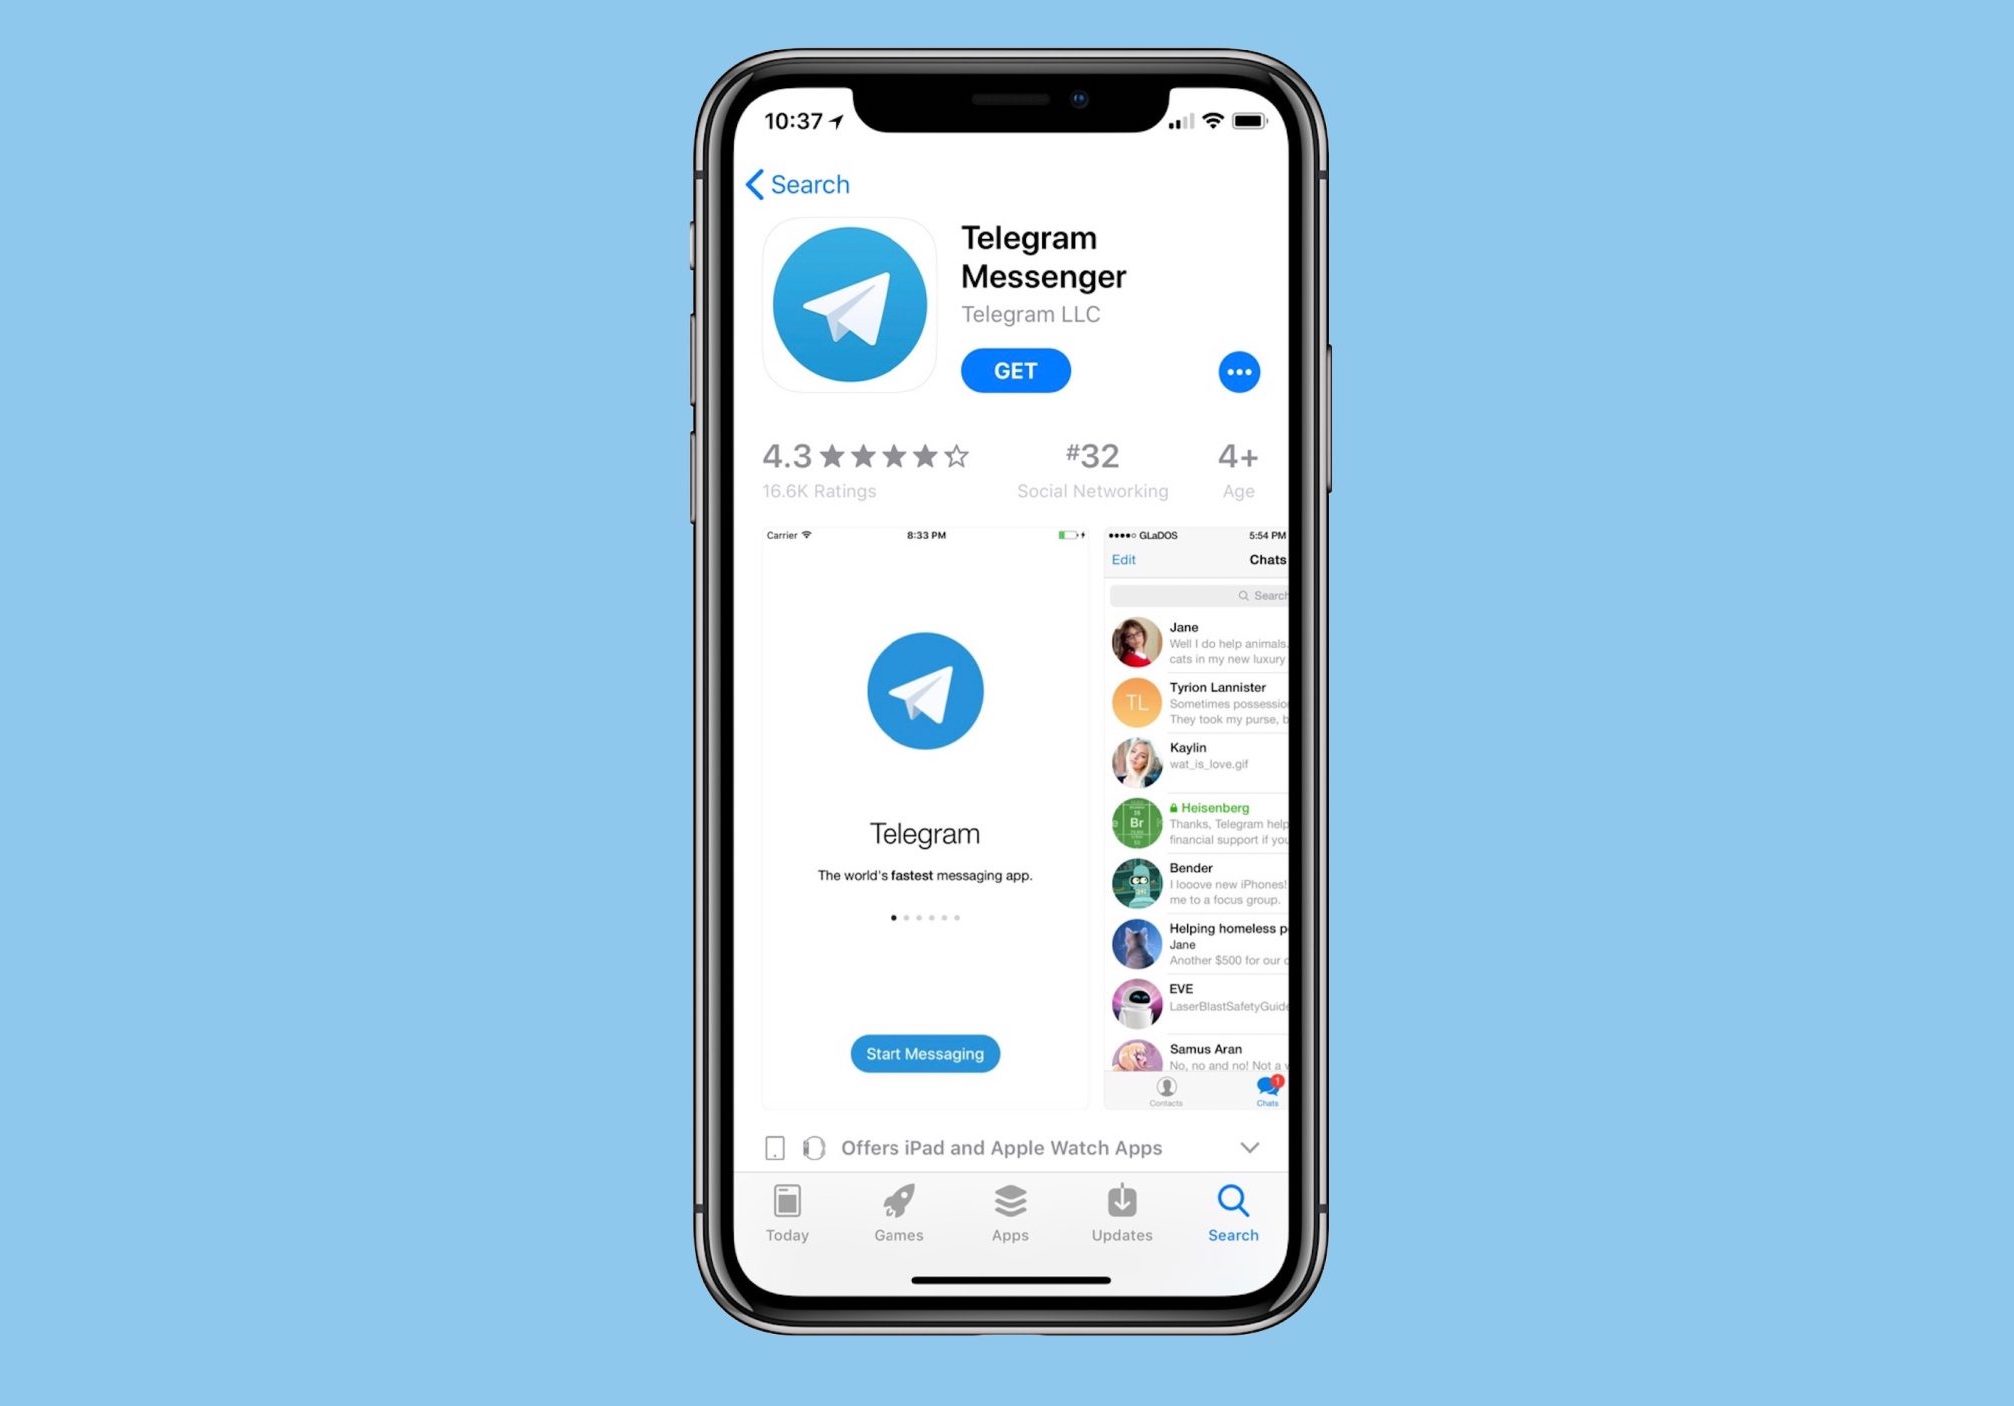
Task: Tap the three-dot more options icon
Action: coord(1240,370)
